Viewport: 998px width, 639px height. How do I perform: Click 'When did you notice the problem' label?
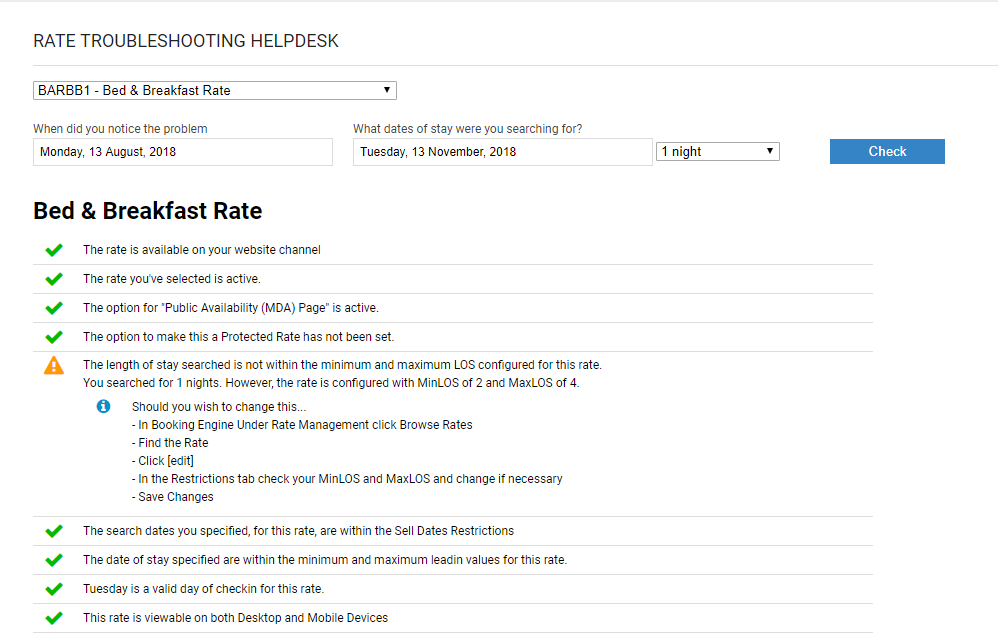[x=120, y=129]
